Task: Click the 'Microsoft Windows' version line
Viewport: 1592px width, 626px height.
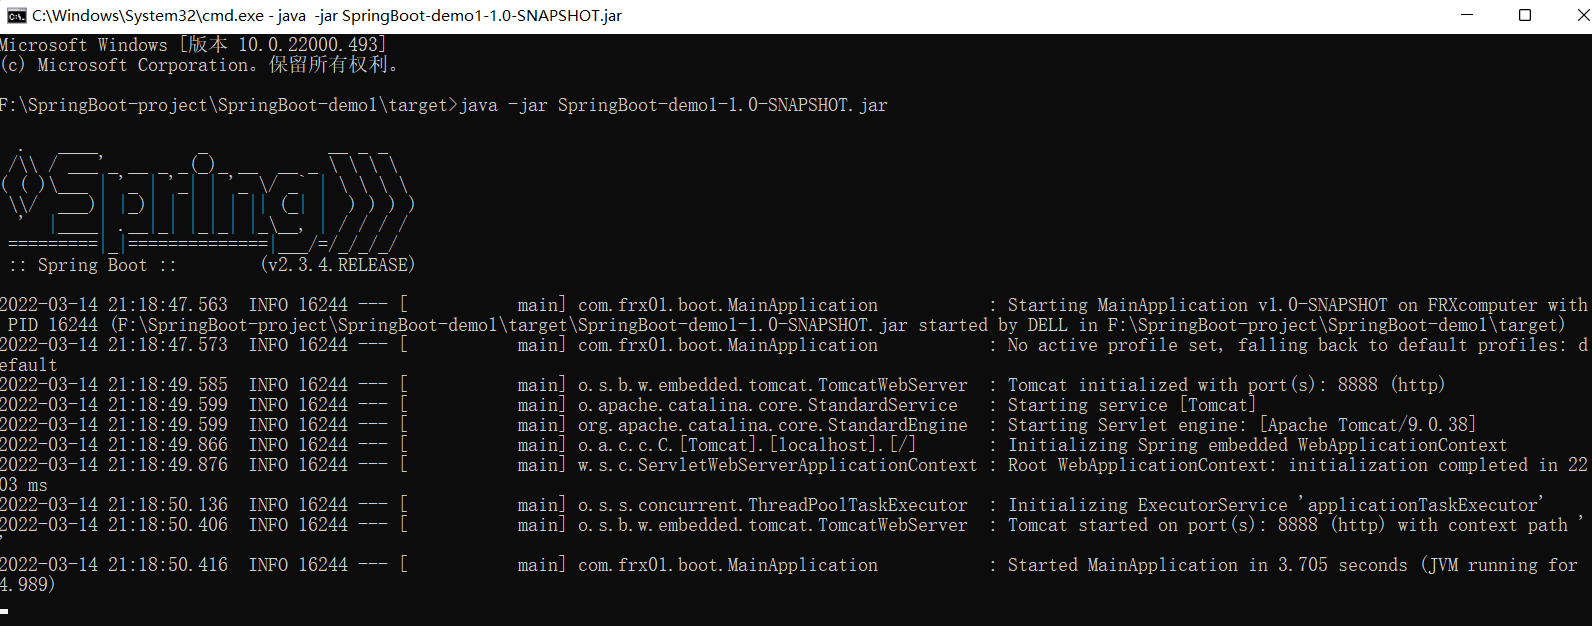Action: [193, 45]
